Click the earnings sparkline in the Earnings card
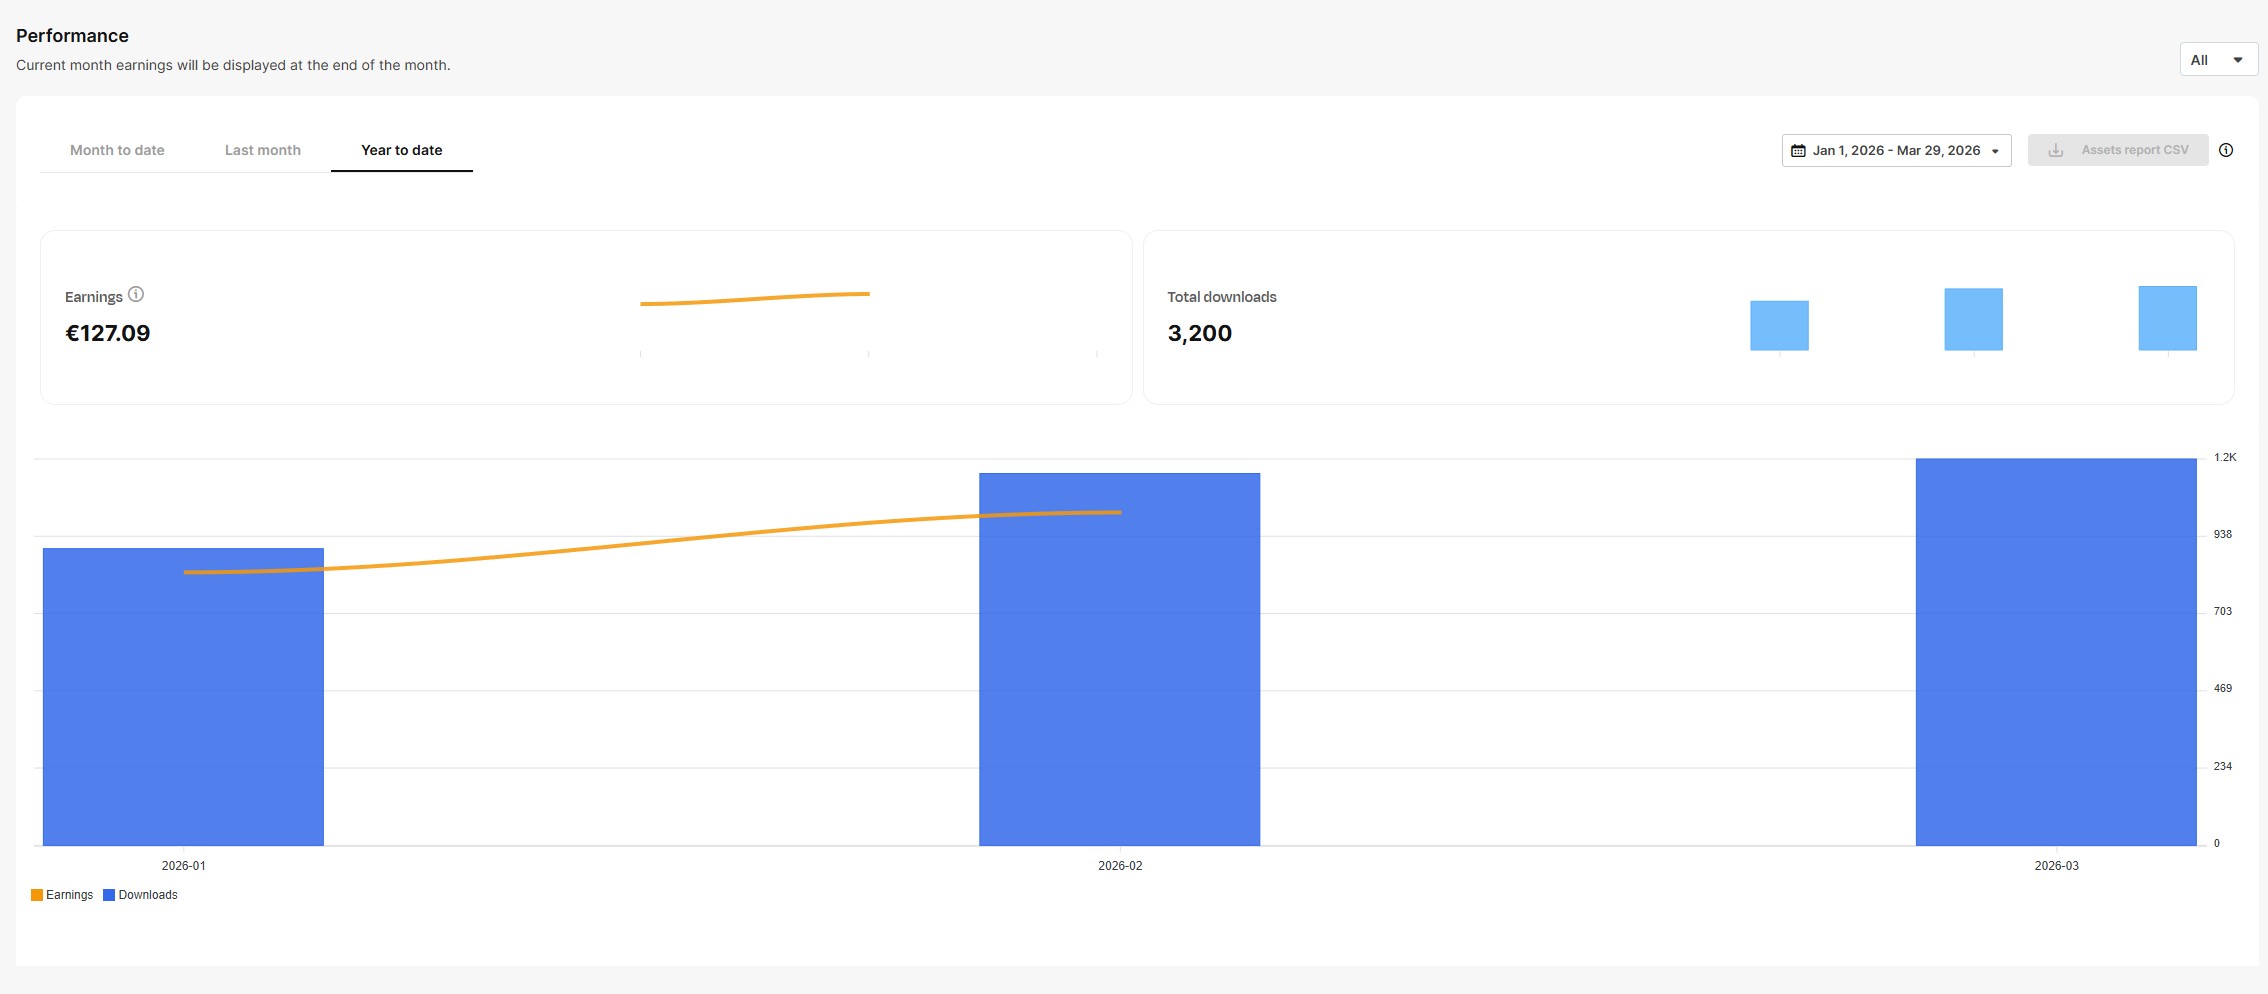2268x994 pixels. [x=755, y=297]
